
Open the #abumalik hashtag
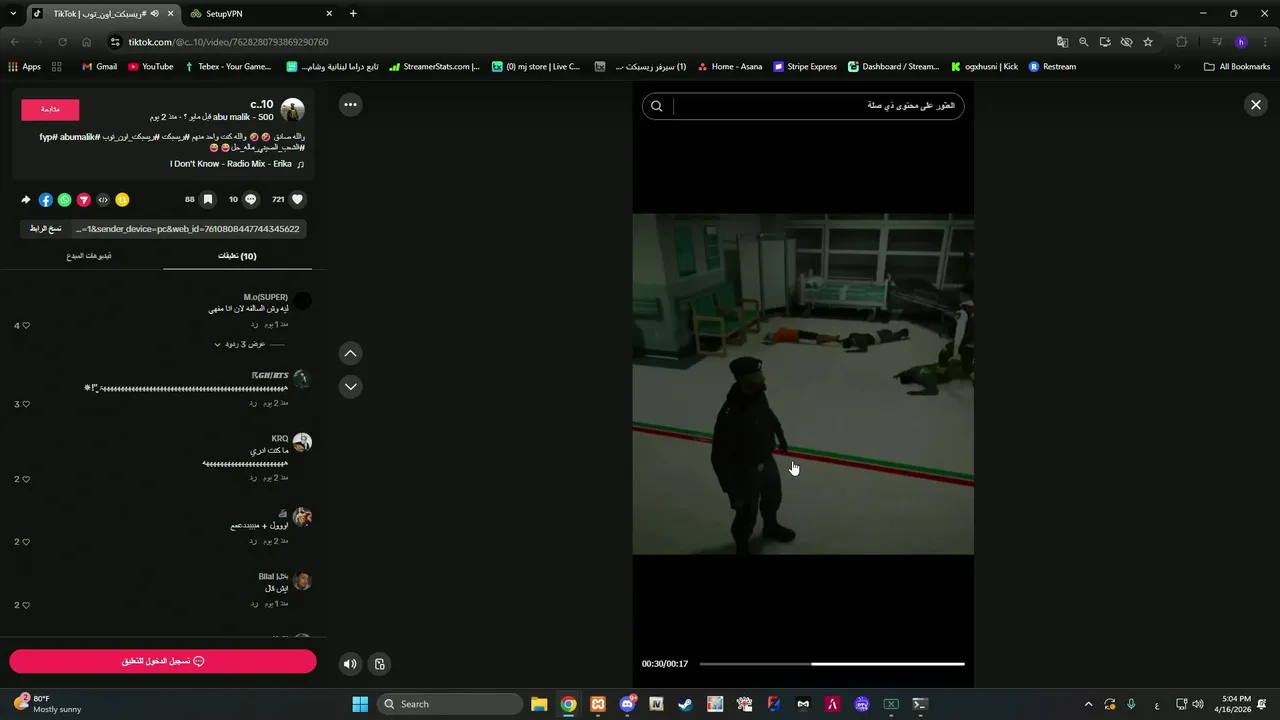tap(78, 136)
